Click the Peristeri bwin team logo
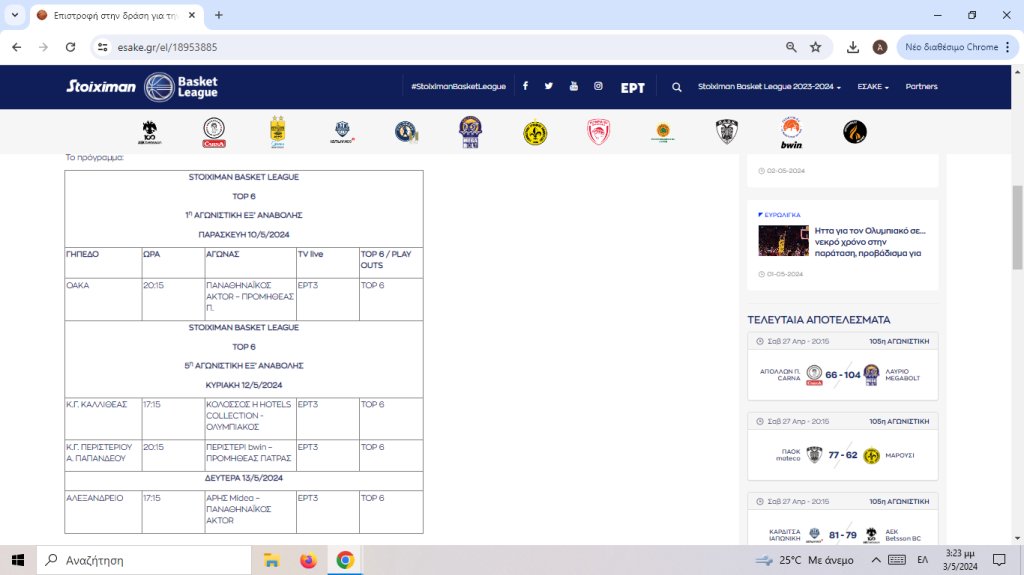This screenshot has height=575, width=1024. pos(791,132)
